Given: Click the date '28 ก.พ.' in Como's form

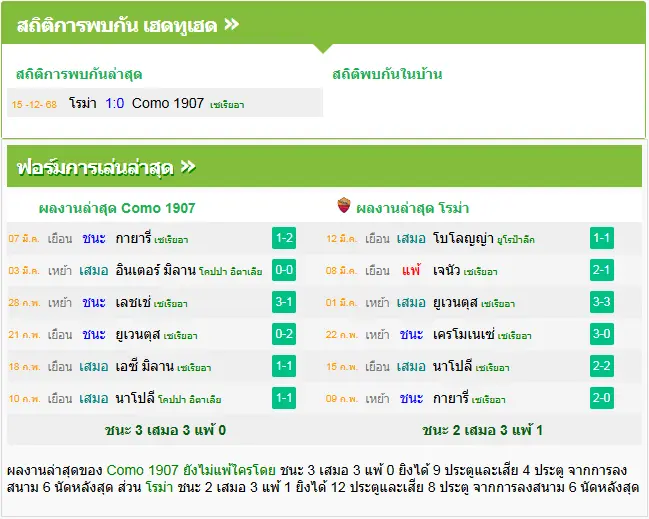Looking at the screenshot, I should pyautogui.click(x=24, y=303).
